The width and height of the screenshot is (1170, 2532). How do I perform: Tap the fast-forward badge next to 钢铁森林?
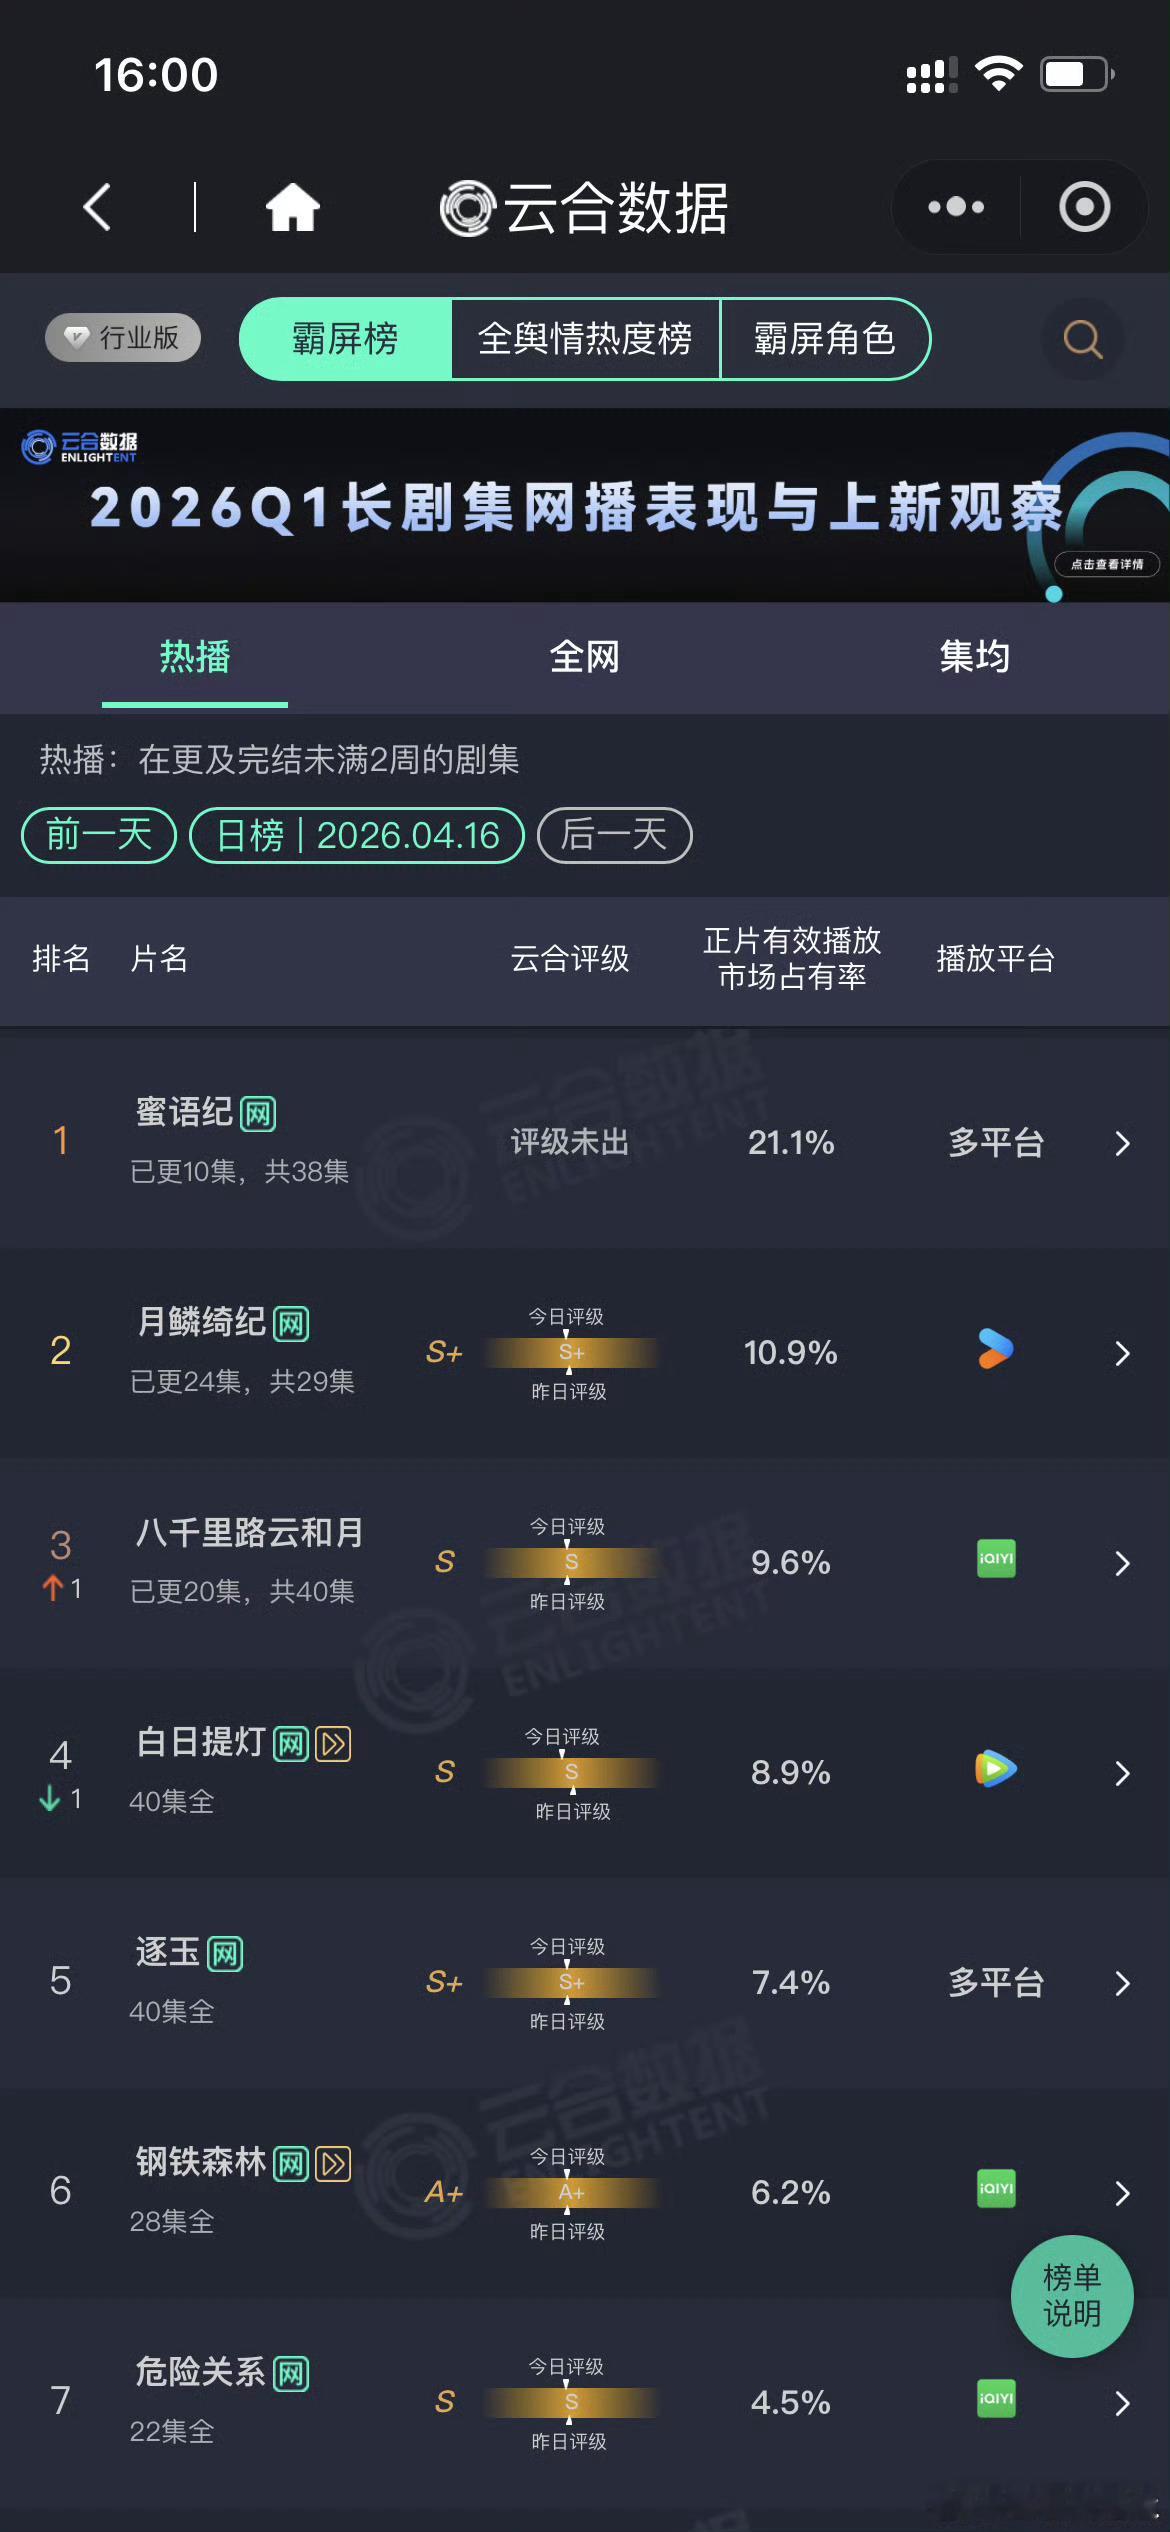333,2164
